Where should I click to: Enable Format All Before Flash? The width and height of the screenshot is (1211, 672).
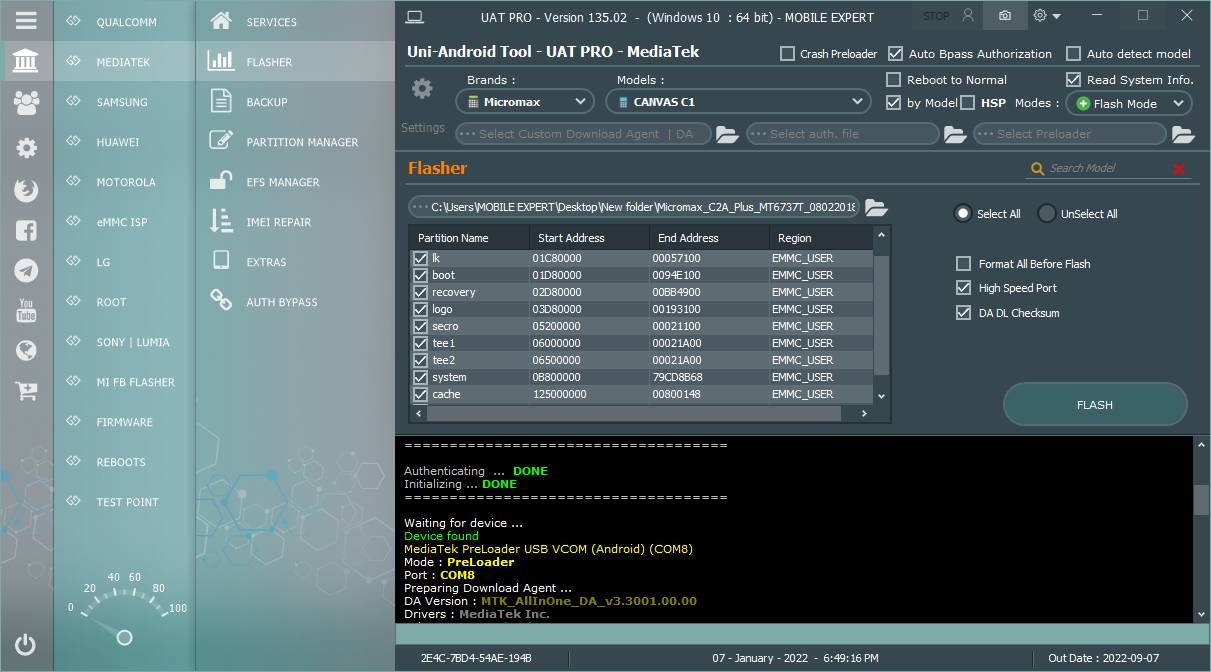[964, 264]
